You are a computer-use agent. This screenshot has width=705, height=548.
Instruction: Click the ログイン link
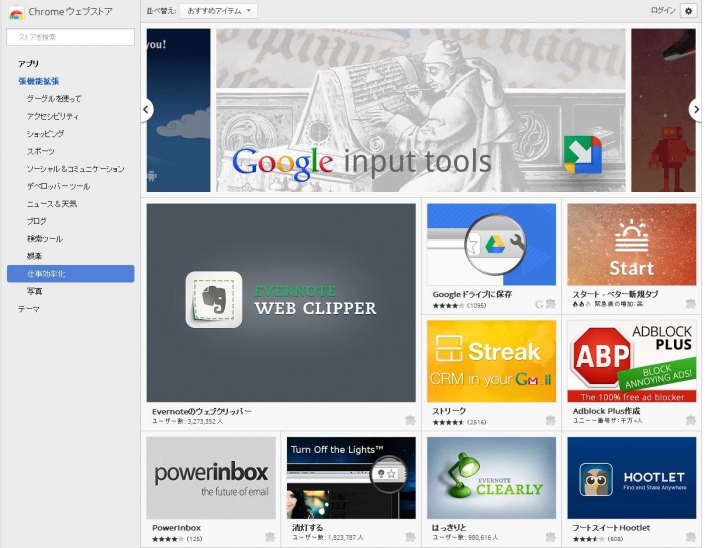coord(663,10)
